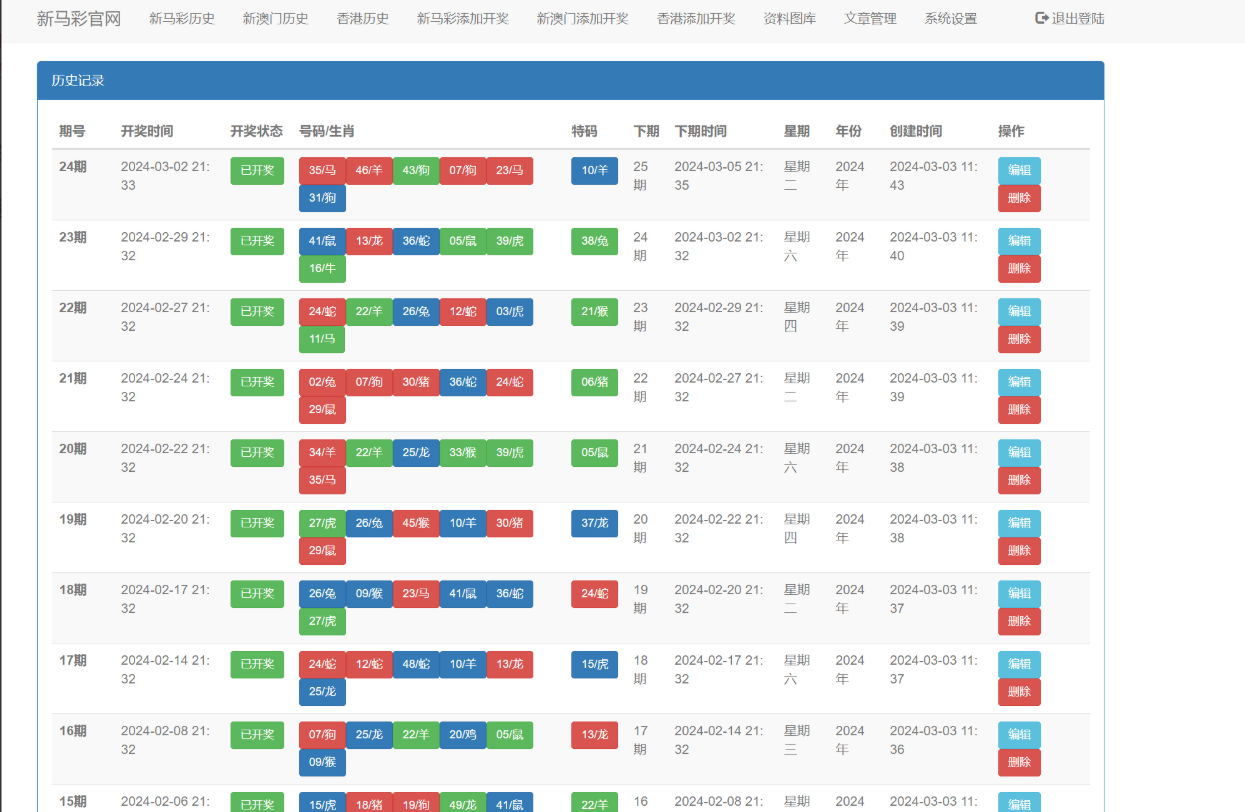Open 系统设置 menu item

pyautogui.click(x=951, y=18)
